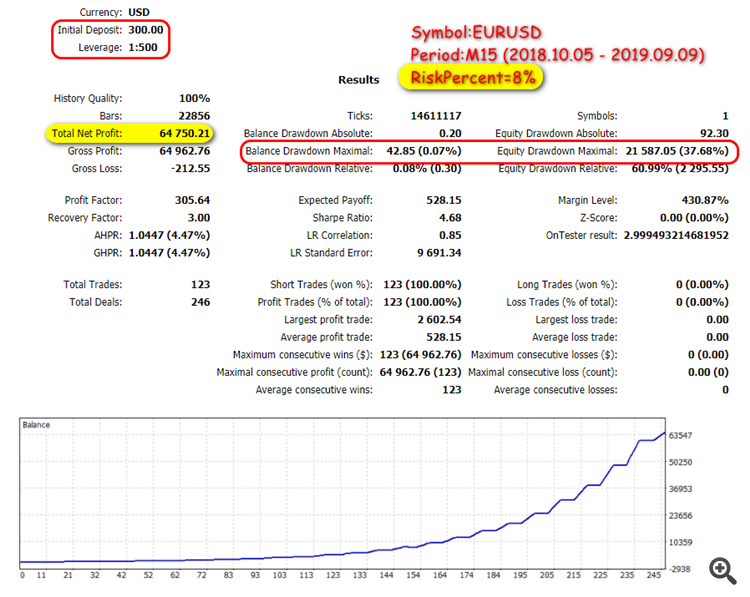Click the magnifier zoom icon
The height and width of the screenshot is (597, 750).
pos(723,571)
